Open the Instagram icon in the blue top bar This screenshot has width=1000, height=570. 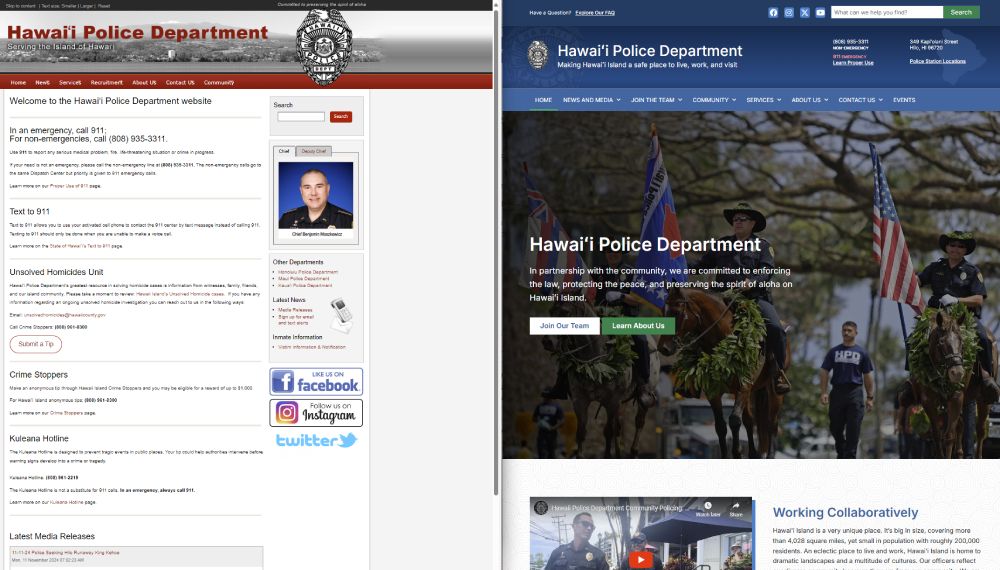[x=789, y=13]
